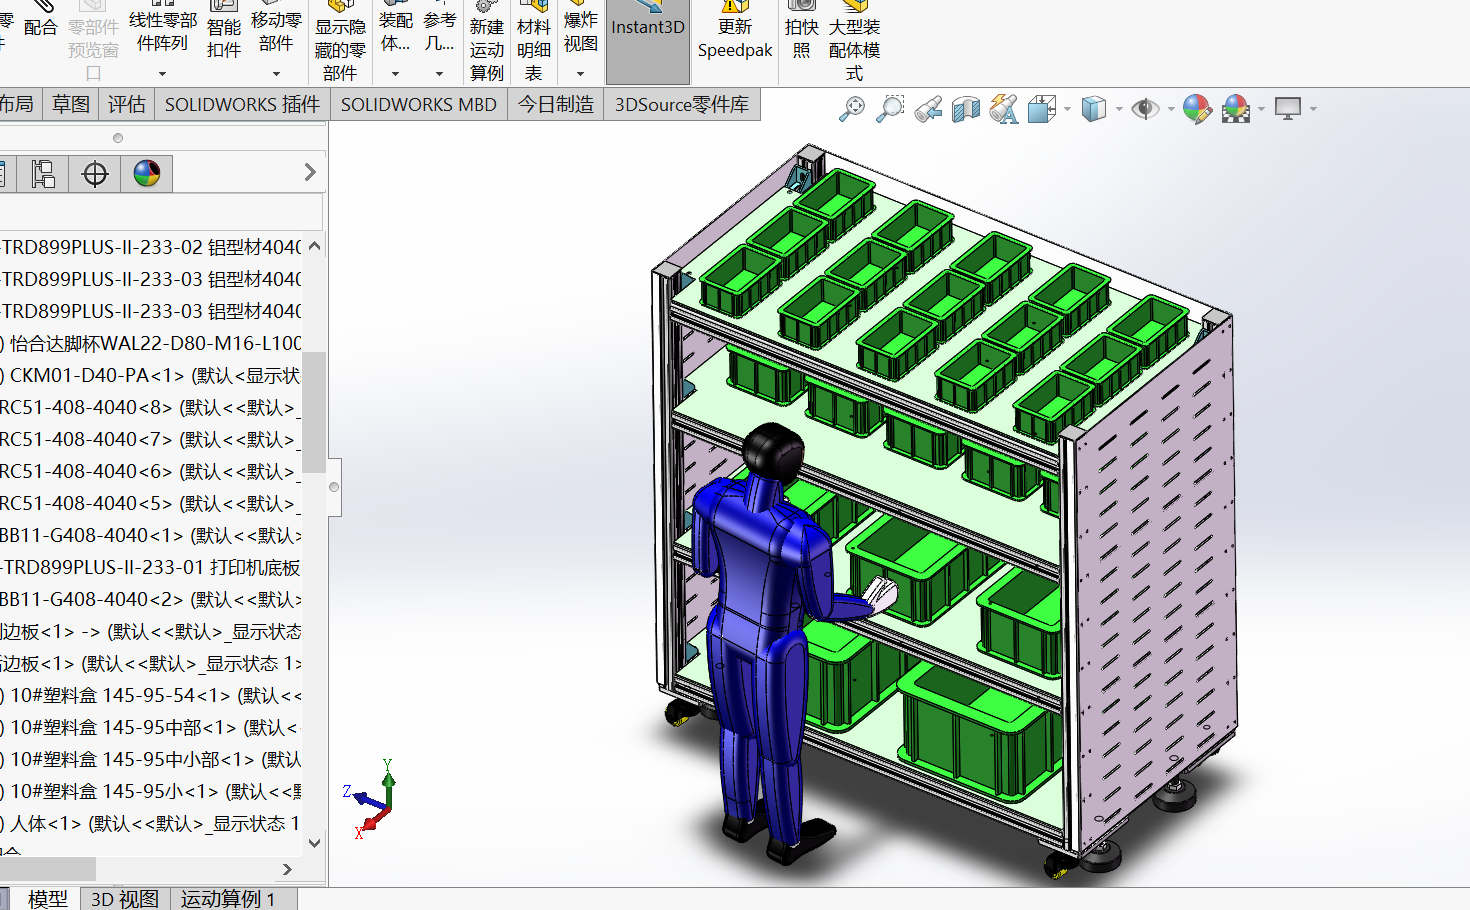Click the Zoom to Fit magnifier icon
The height and width of the screenshot is (910, 1470).
tap(852, 108)
